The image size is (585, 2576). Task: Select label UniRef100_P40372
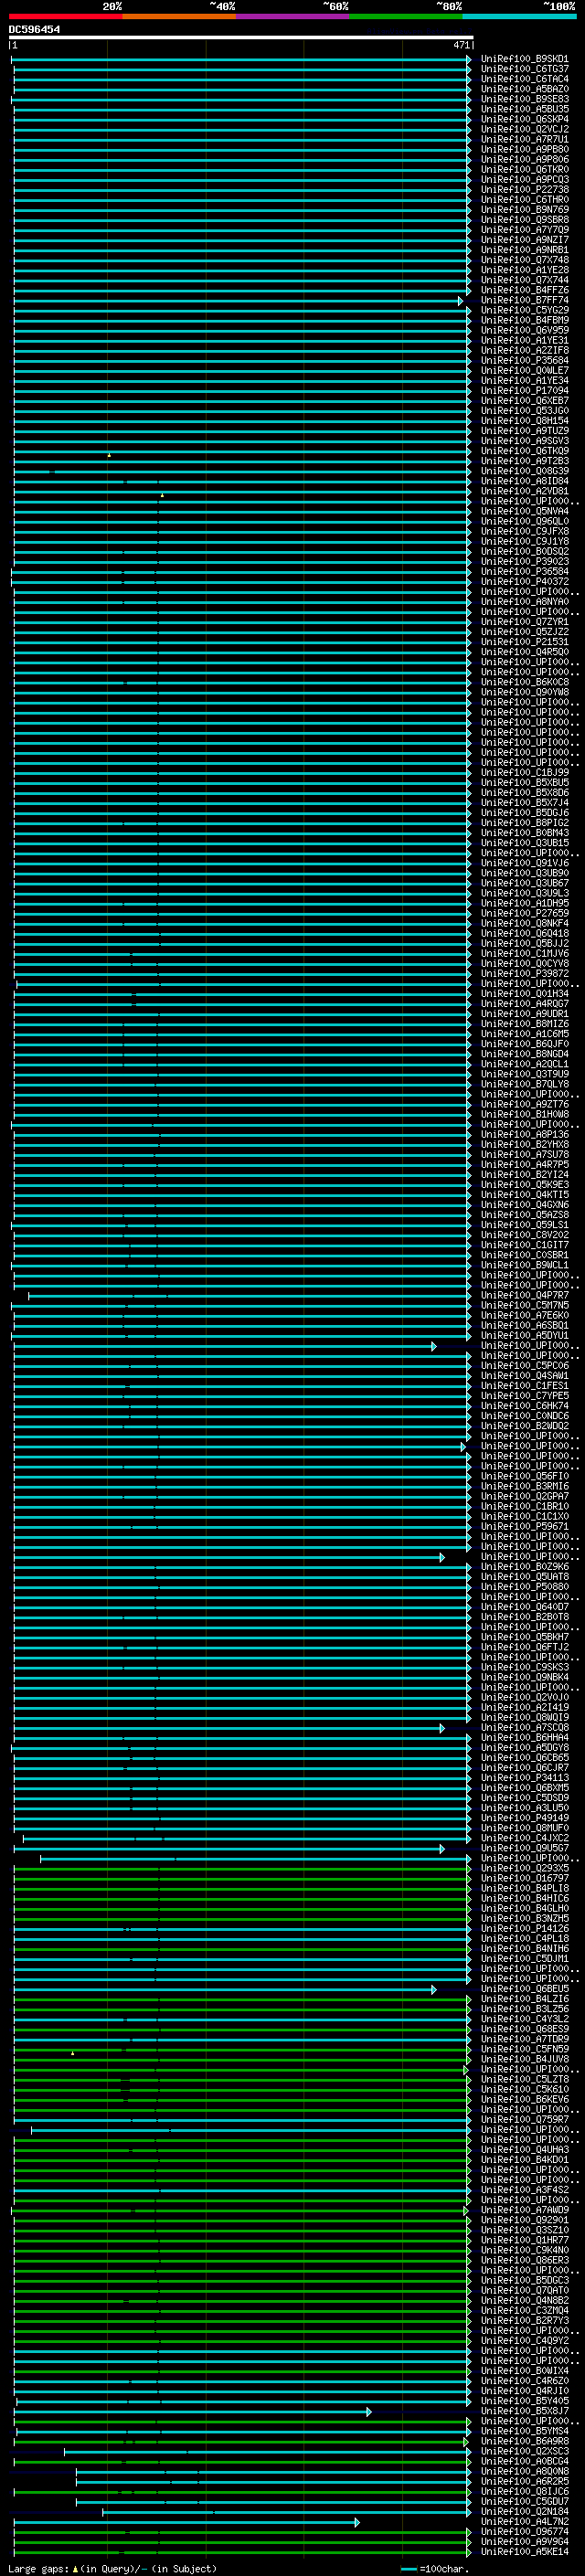point(524,581)
